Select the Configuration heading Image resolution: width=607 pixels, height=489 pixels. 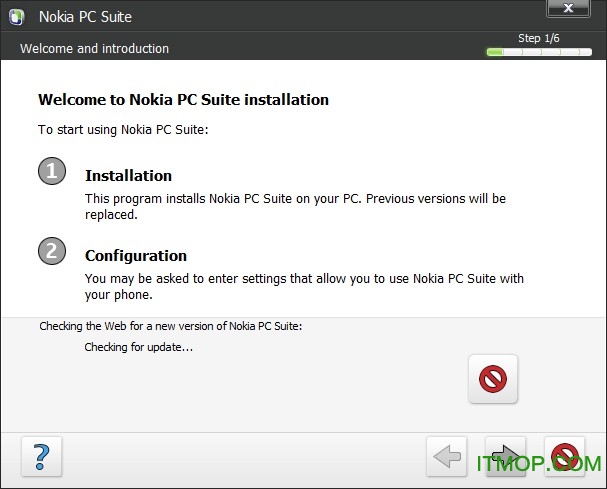point(136,256)
